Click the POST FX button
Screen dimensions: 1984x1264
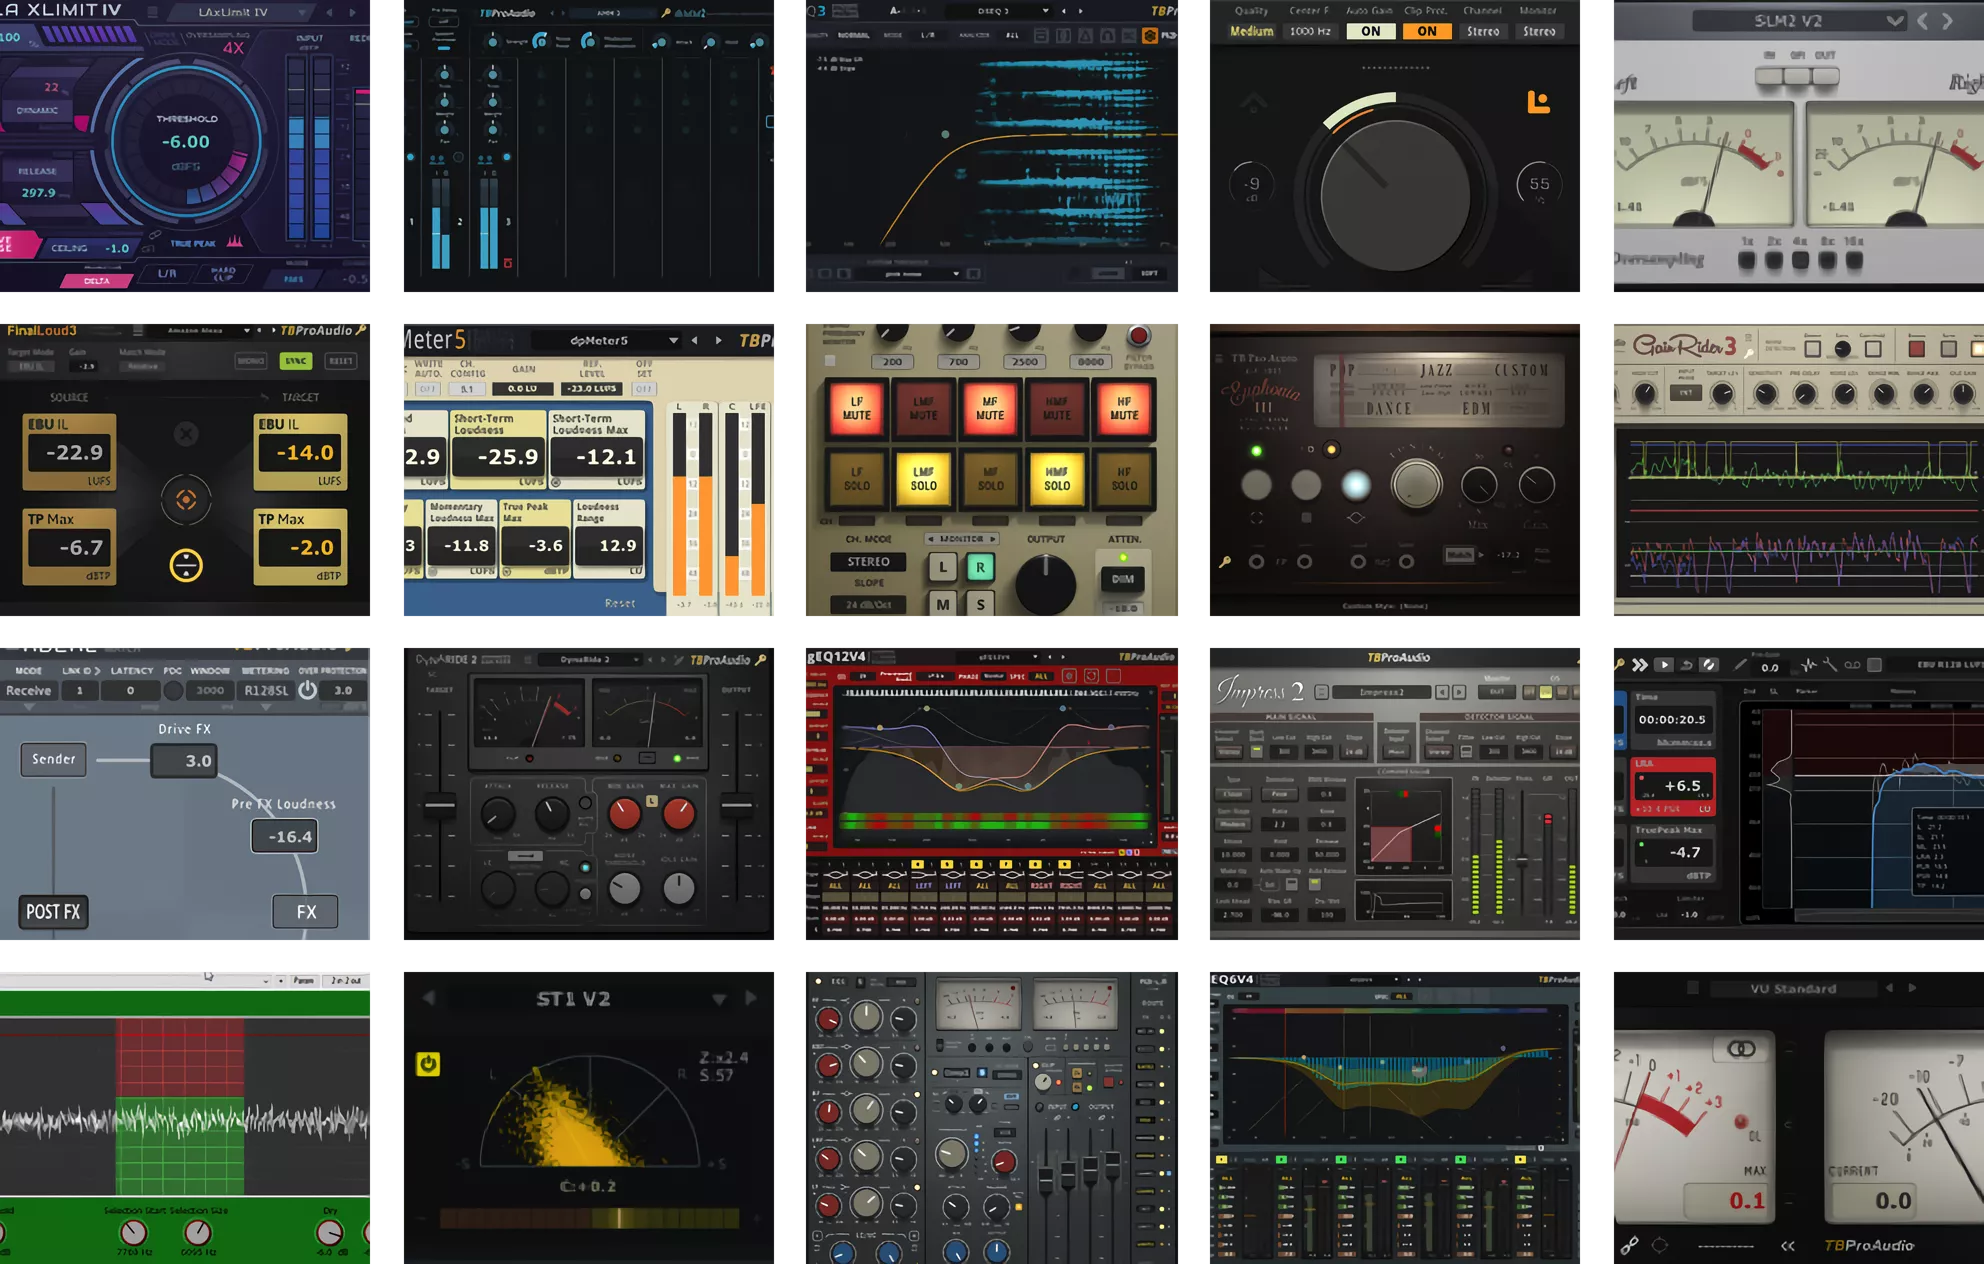(53, 912)
